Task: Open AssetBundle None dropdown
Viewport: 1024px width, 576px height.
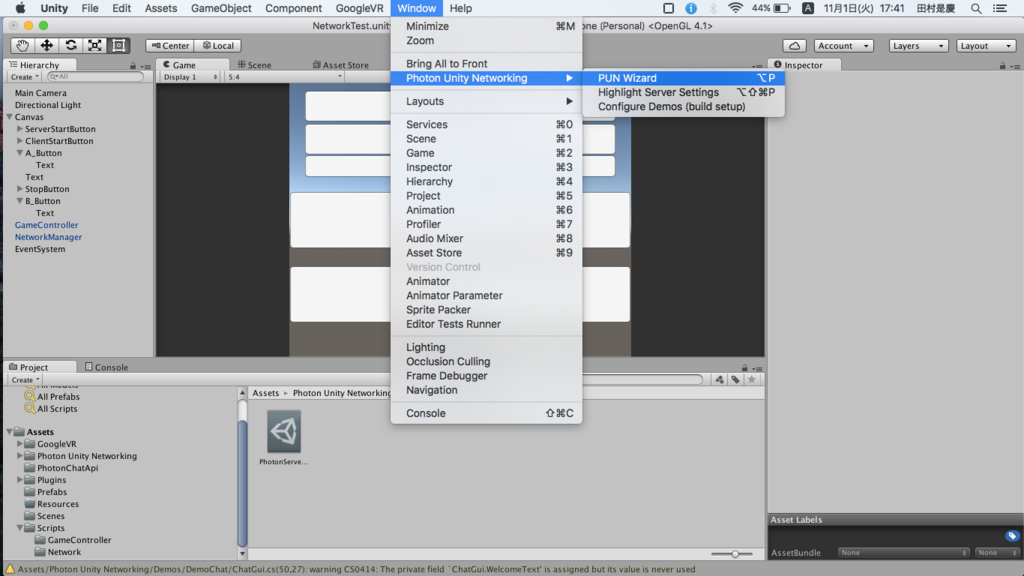Action: coord(904,552)
